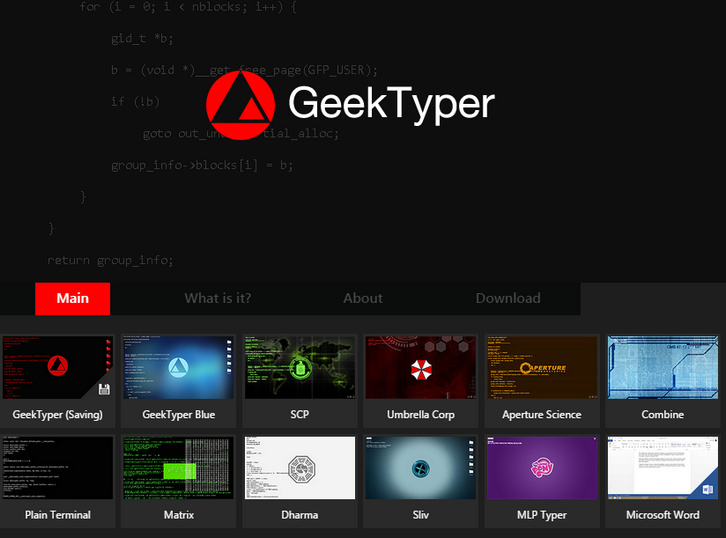This screenshot has height=538, width=726.
Task: Choose the SCP theme preview image
Action: [299, 367]
